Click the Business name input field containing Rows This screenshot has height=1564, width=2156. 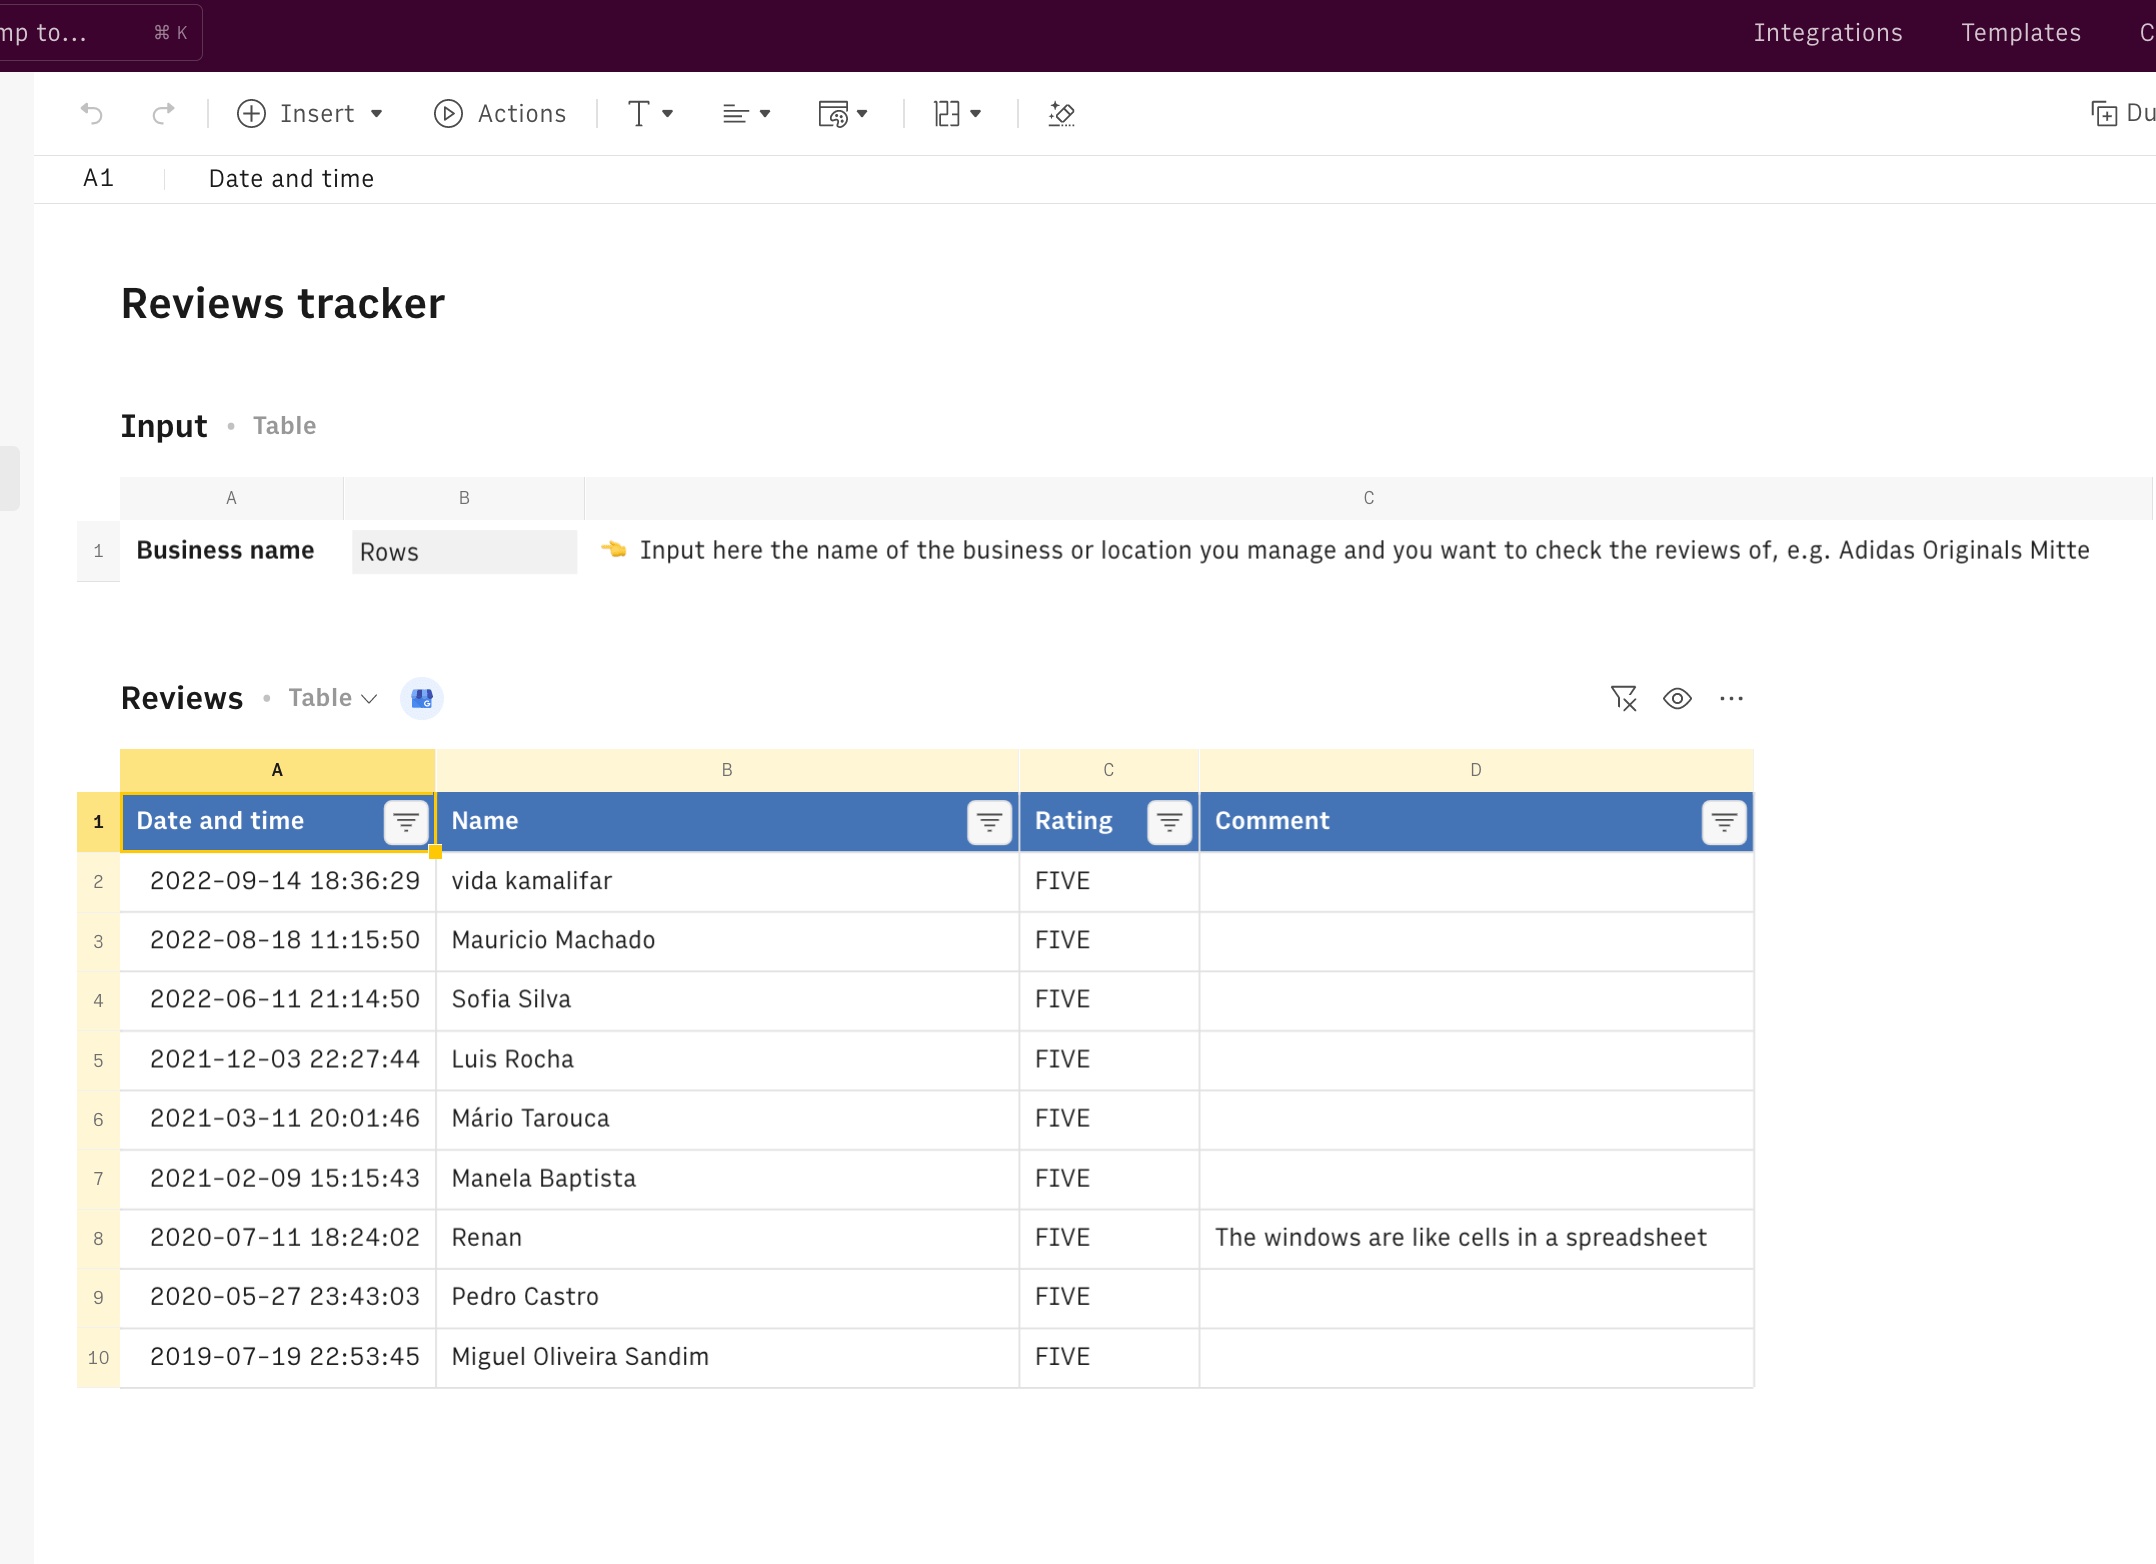click(464, 552)
